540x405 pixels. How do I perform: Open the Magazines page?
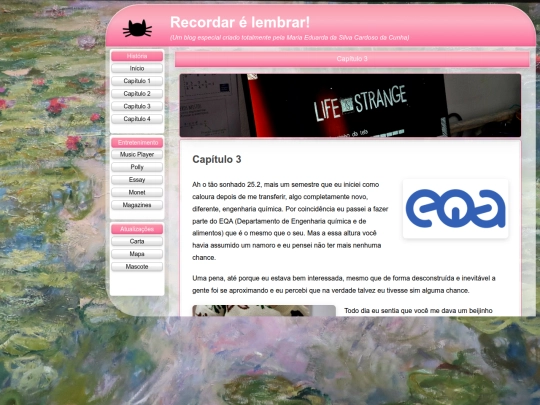(137, 205)
